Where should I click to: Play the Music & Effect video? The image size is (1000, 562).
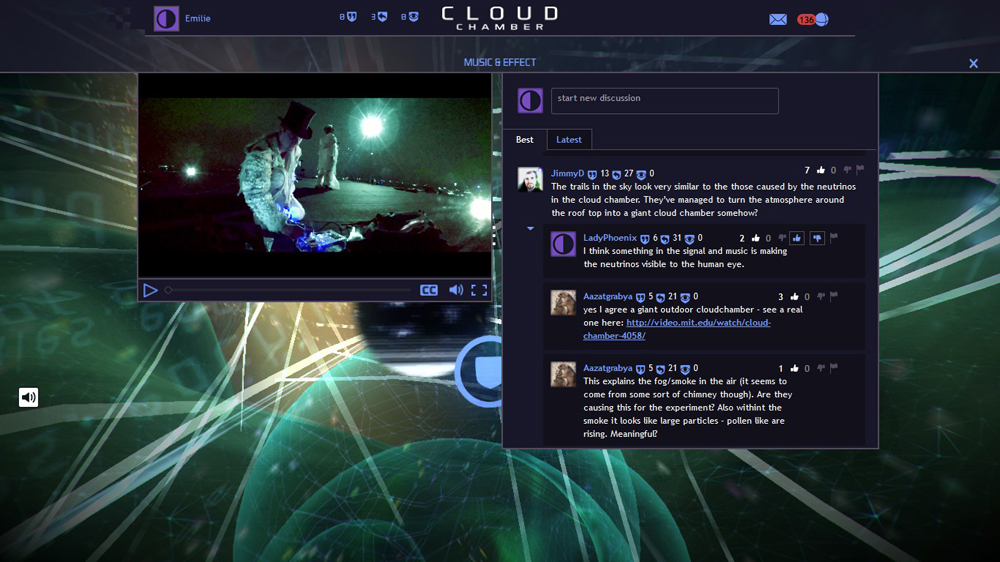coord(150,290)
